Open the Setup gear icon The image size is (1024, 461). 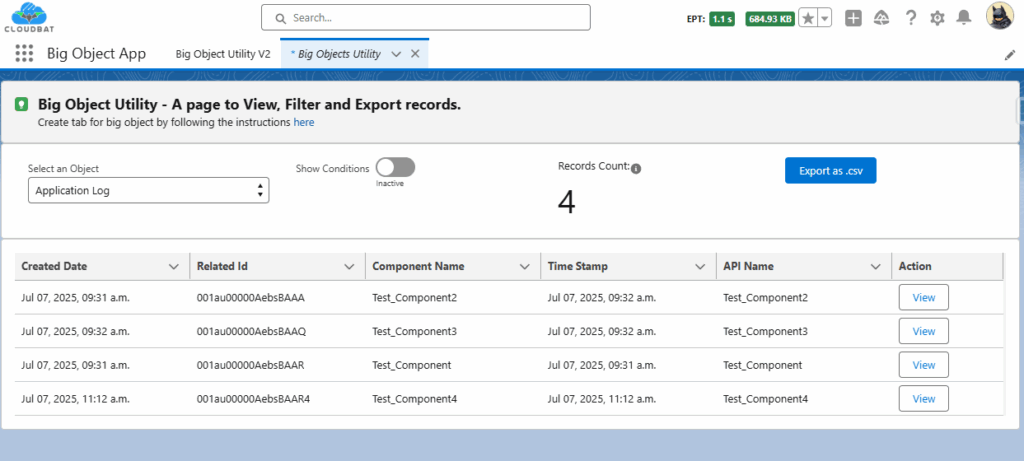pyautogui.click(x=937, y=18)
